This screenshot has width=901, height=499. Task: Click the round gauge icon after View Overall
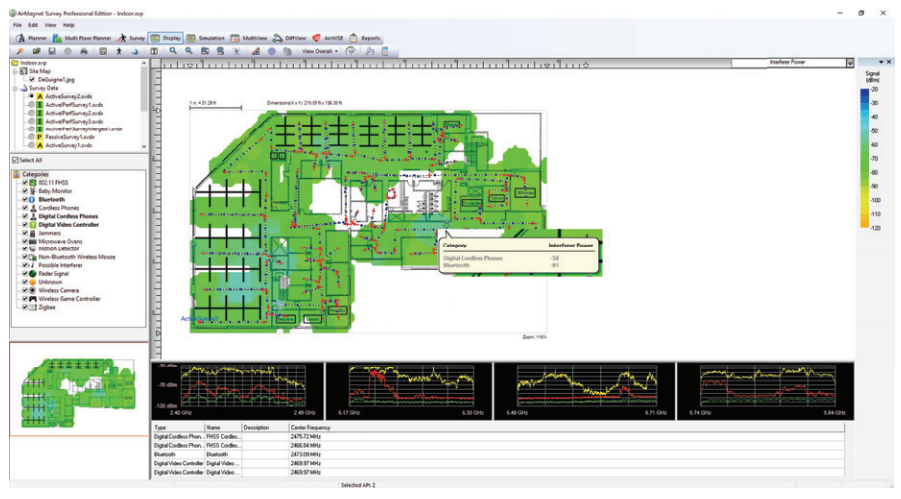[x=351, y=51]
